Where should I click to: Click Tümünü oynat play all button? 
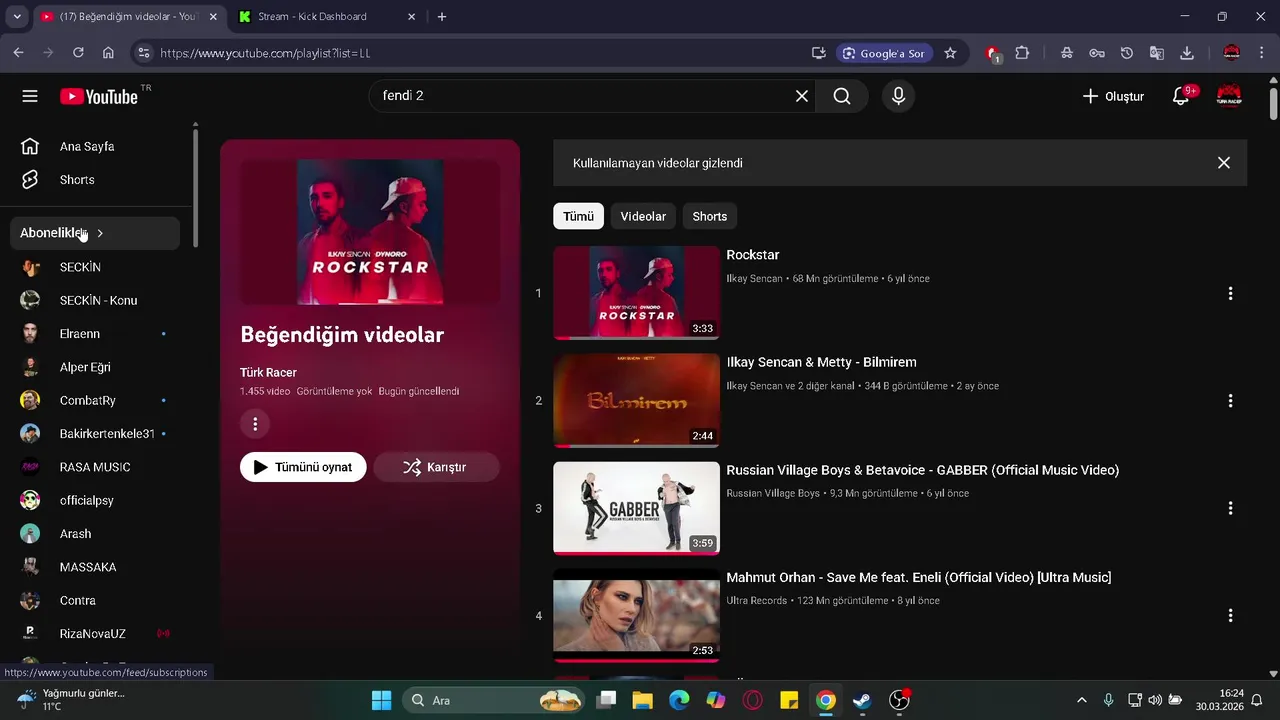(x=303, y=467)
